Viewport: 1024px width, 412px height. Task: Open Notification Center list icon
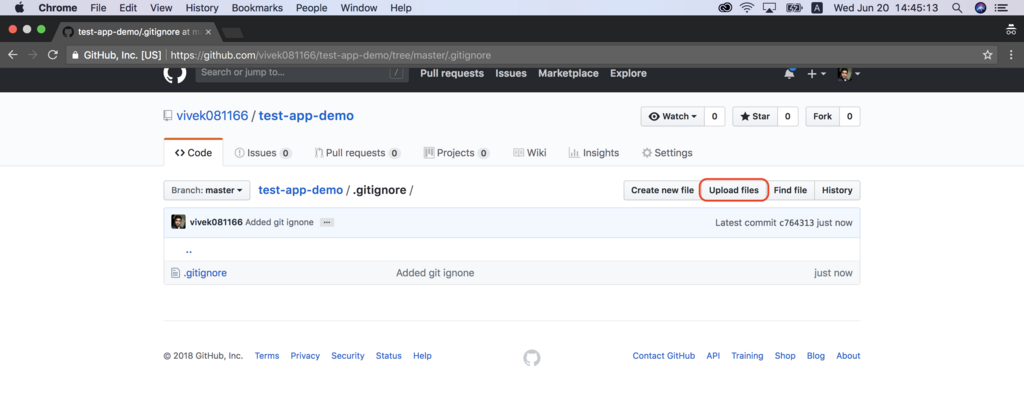tap(1000, 8)
